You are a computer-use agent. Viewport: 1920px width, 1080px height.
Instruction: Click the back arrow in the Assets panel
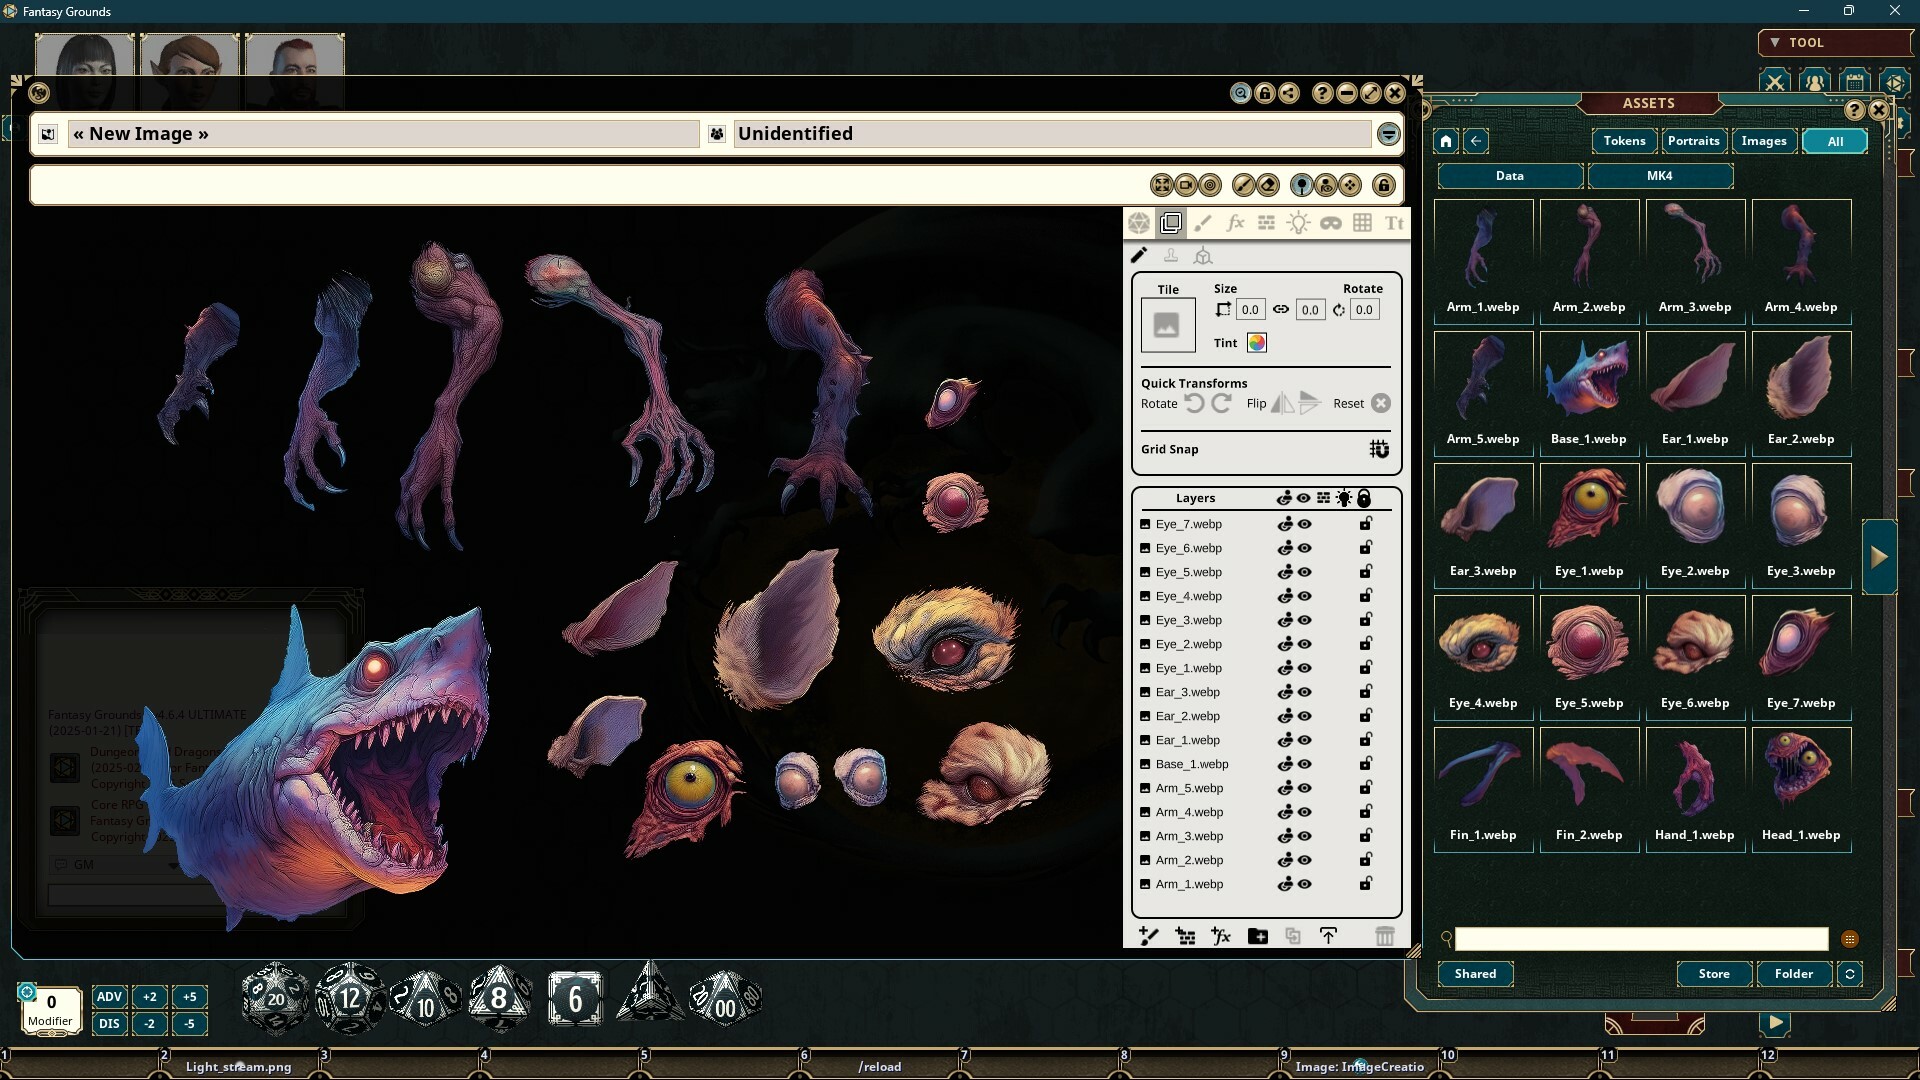point(1477,141)
